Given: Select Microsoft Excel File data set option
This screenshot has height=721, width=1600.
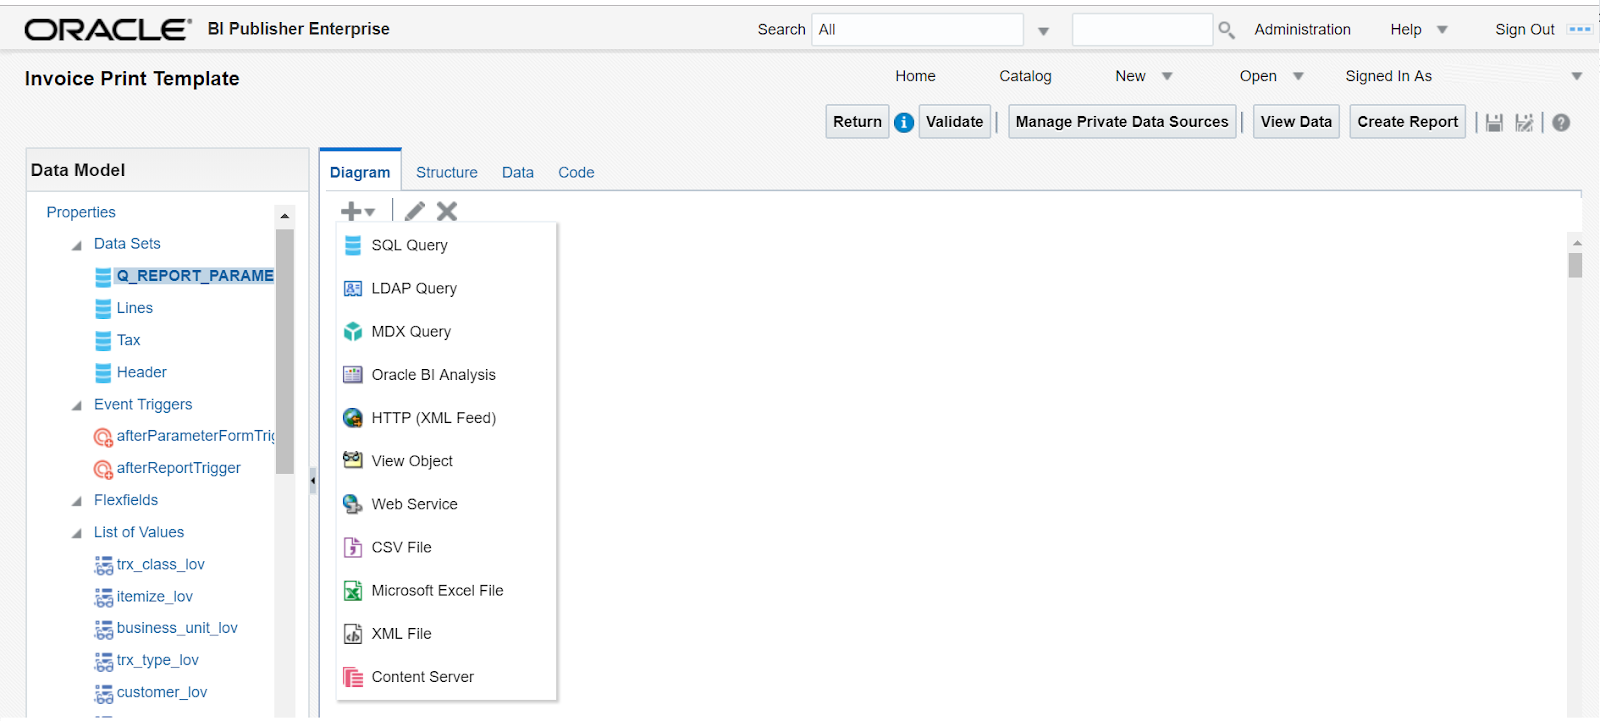Looking at the screenshot, I should pyautogui.click(x=437, y=591).
